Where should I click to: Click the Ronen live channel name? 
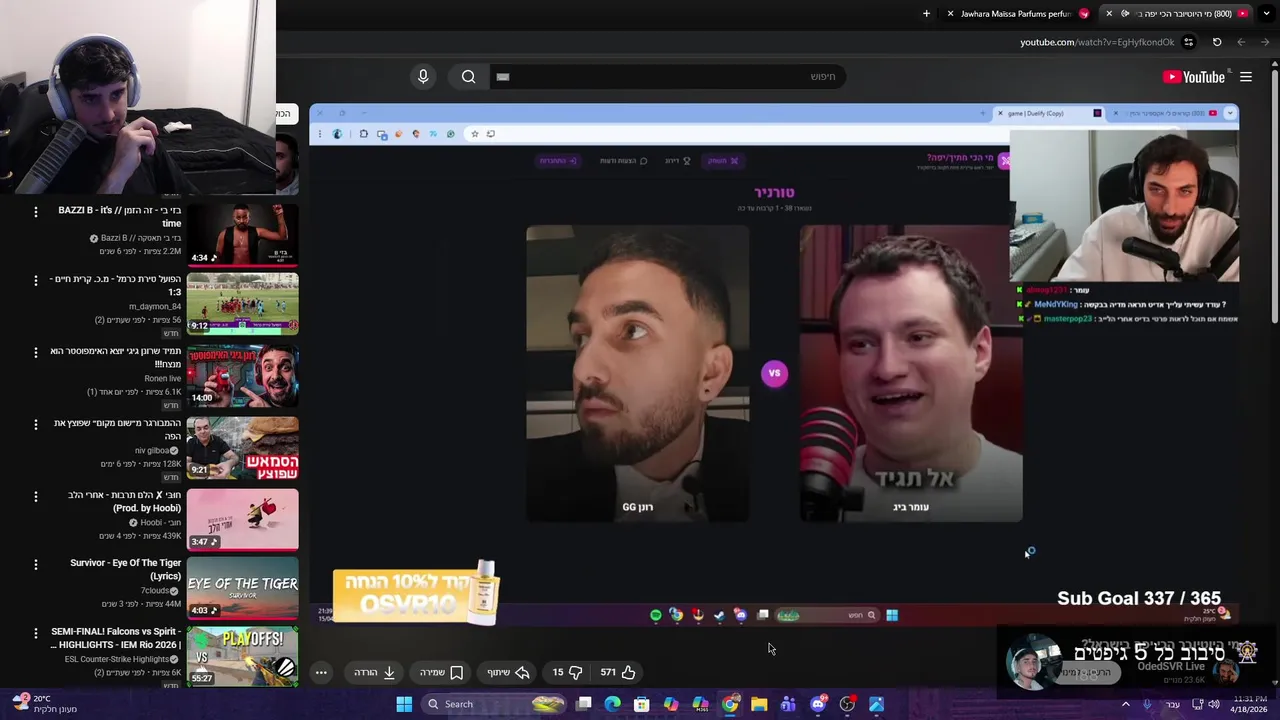tap(162, 379)
